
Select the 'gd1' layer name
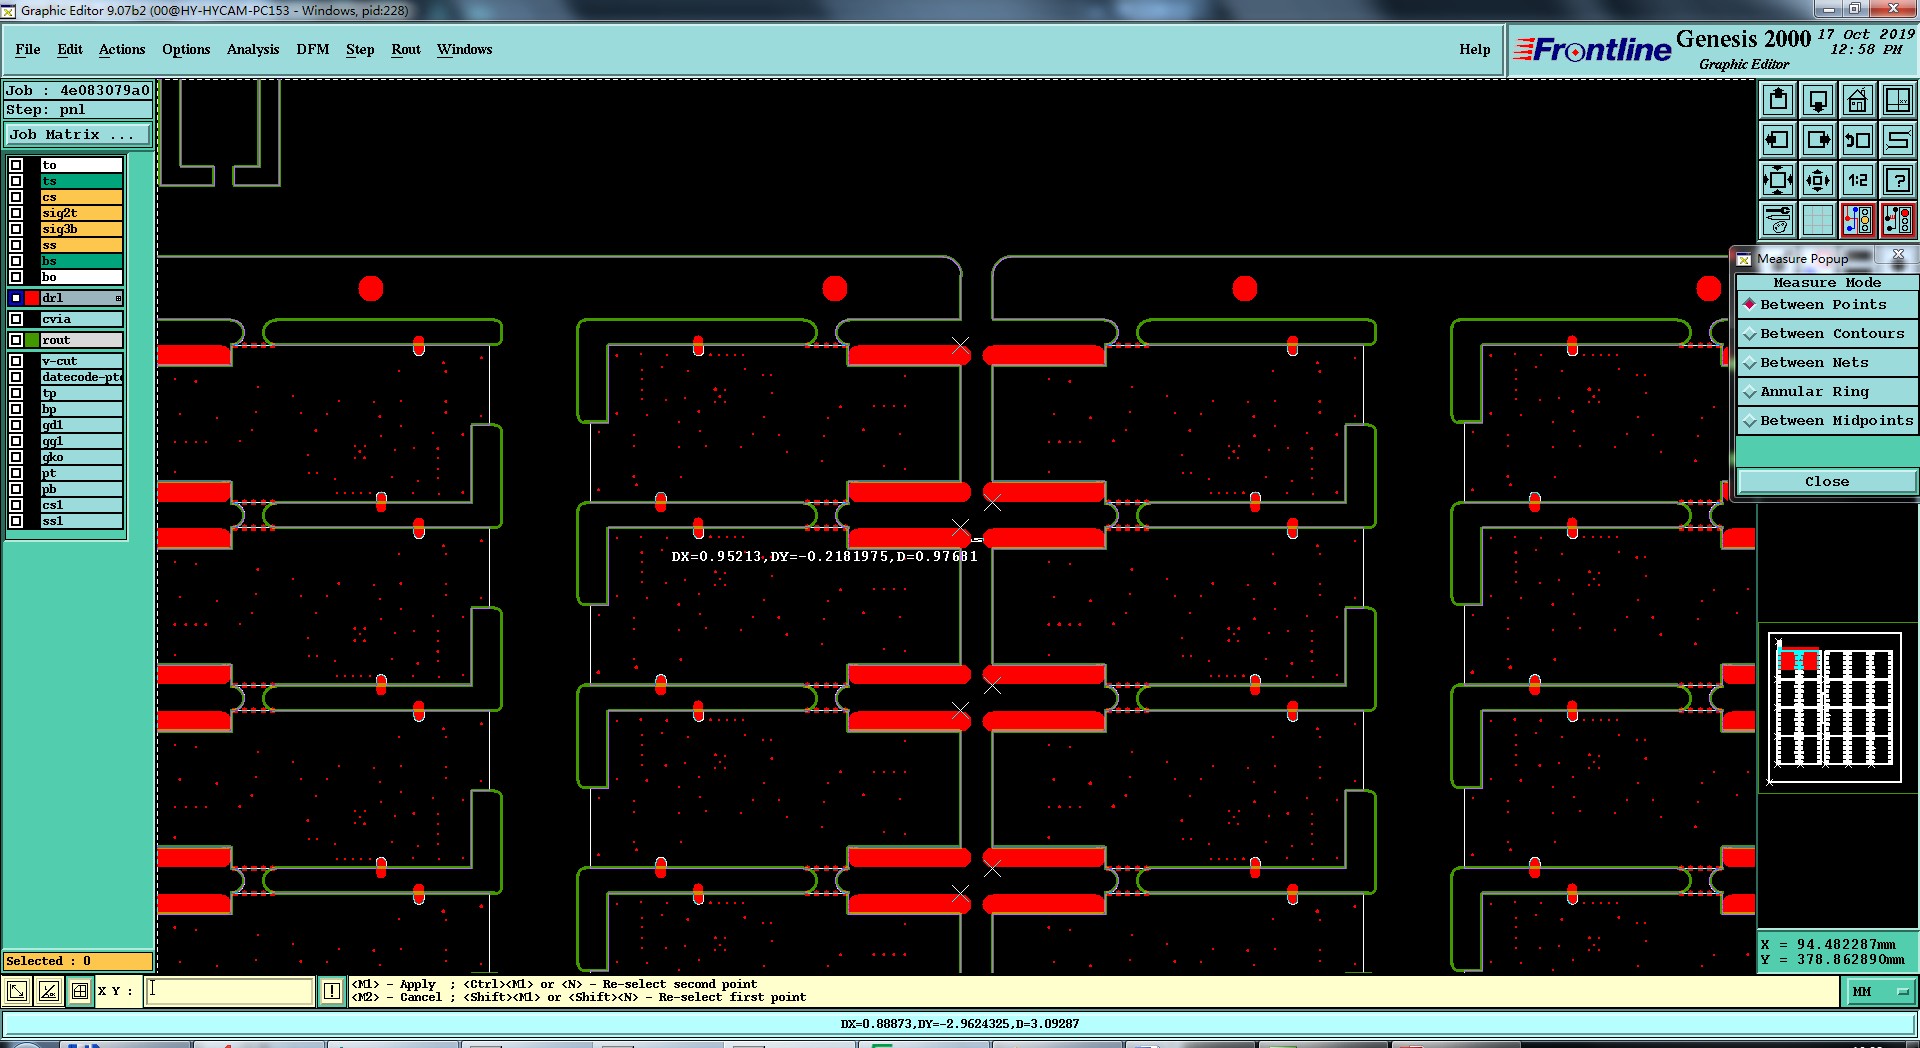point(82,425)
